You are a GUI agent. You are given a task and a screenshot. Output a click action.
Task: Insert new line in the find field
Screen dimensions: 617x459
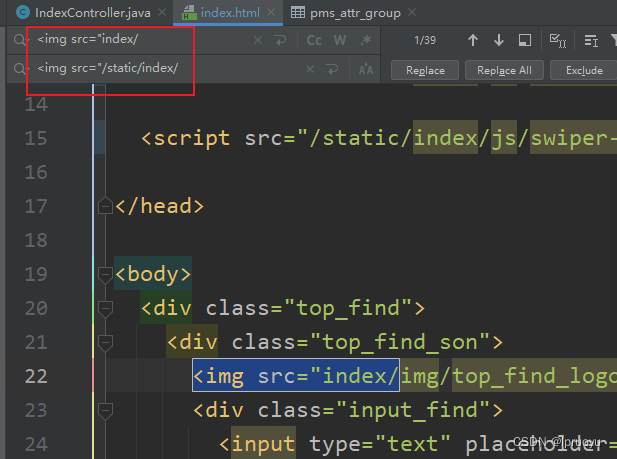coord(281,40)
